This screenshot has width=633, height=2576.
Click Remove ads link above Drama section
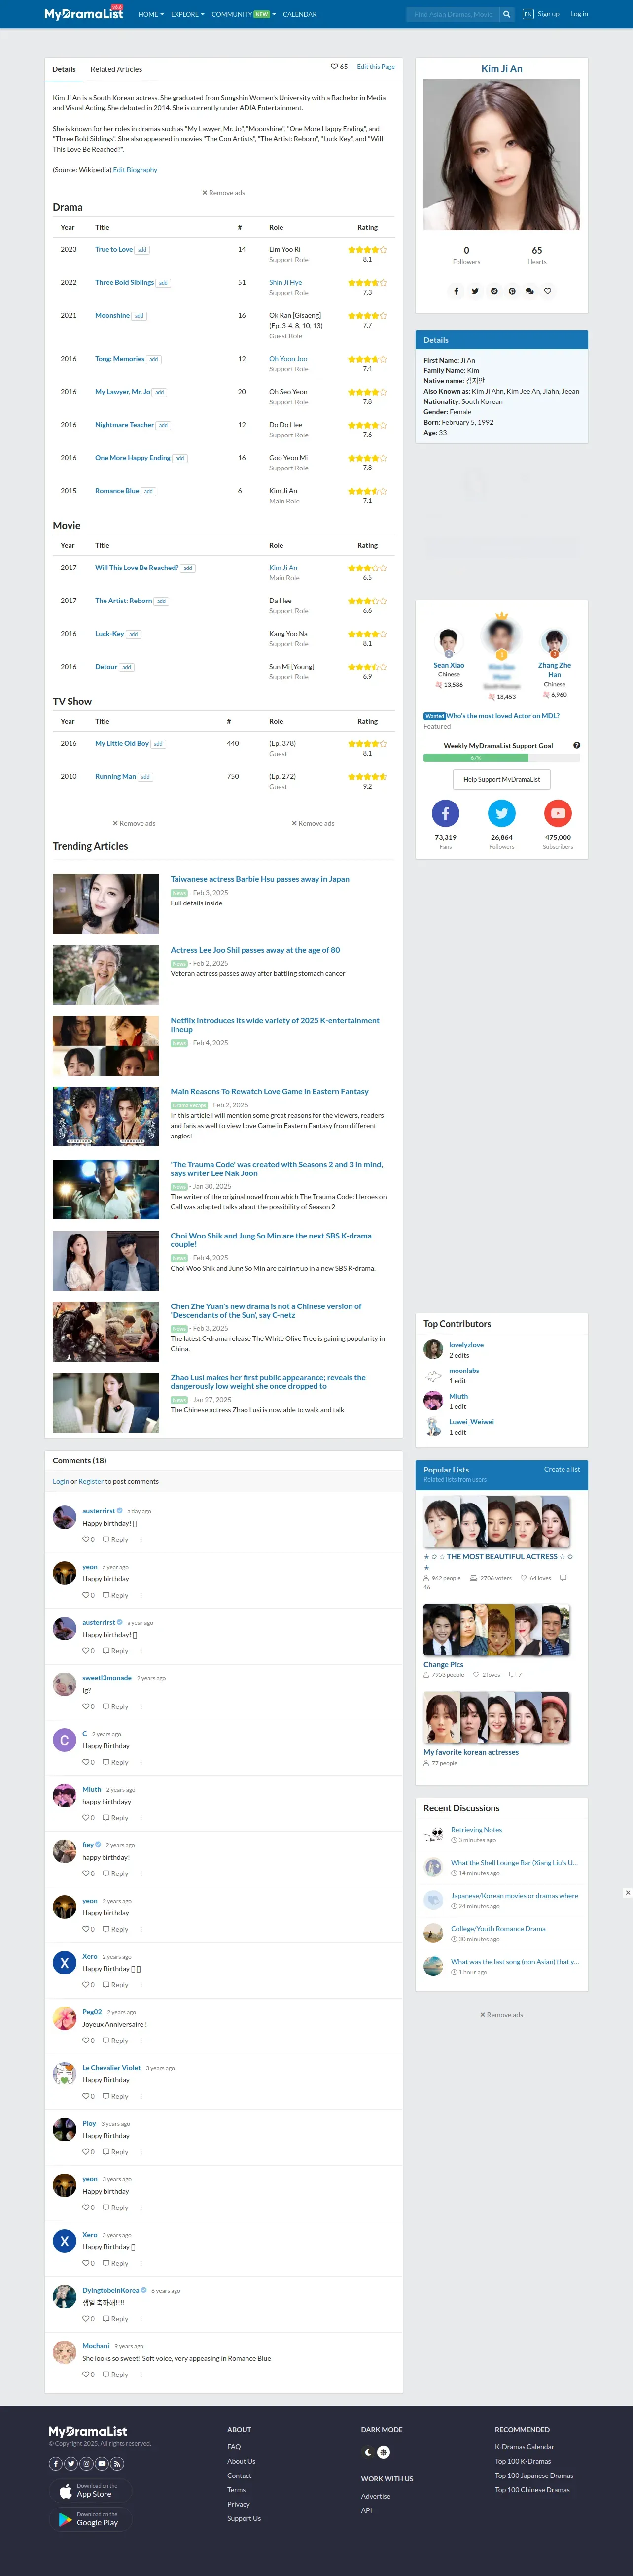pyautogui.click(x=224, y=193)
